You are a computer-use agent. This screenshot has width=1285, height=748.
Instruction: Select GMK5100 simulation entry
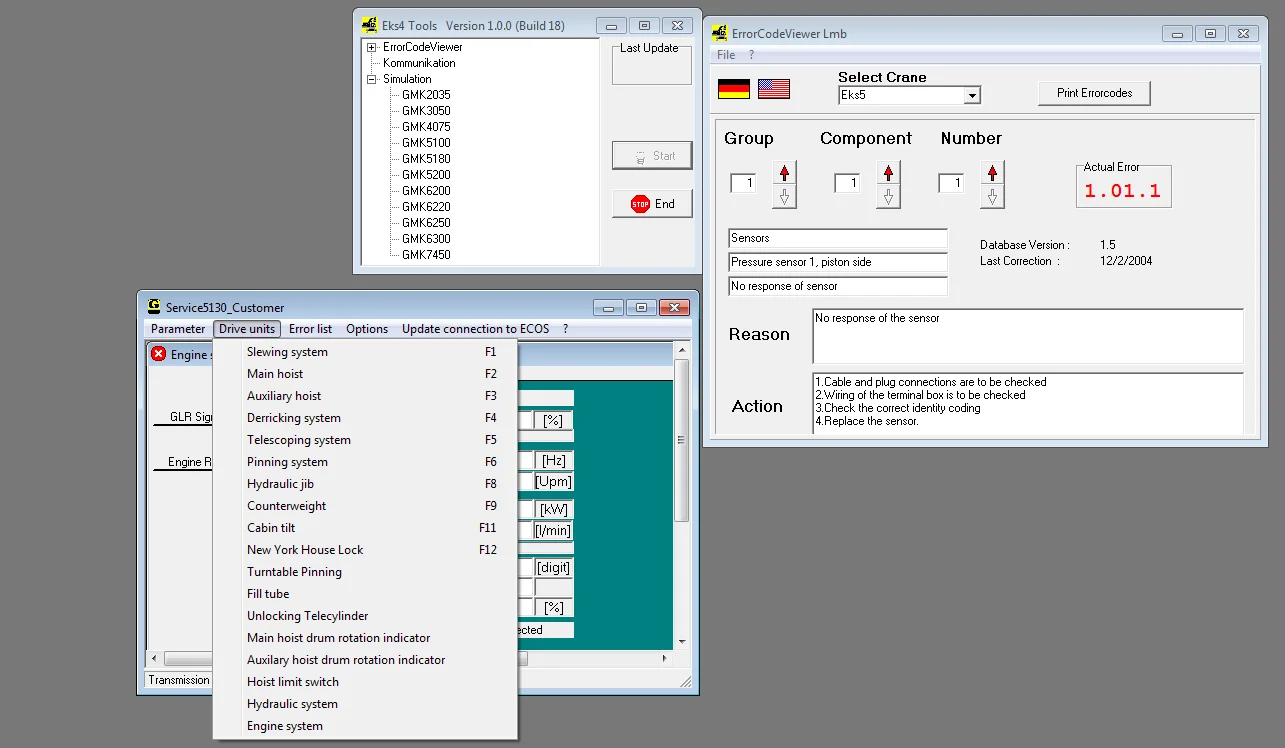(x=426, y=143)
